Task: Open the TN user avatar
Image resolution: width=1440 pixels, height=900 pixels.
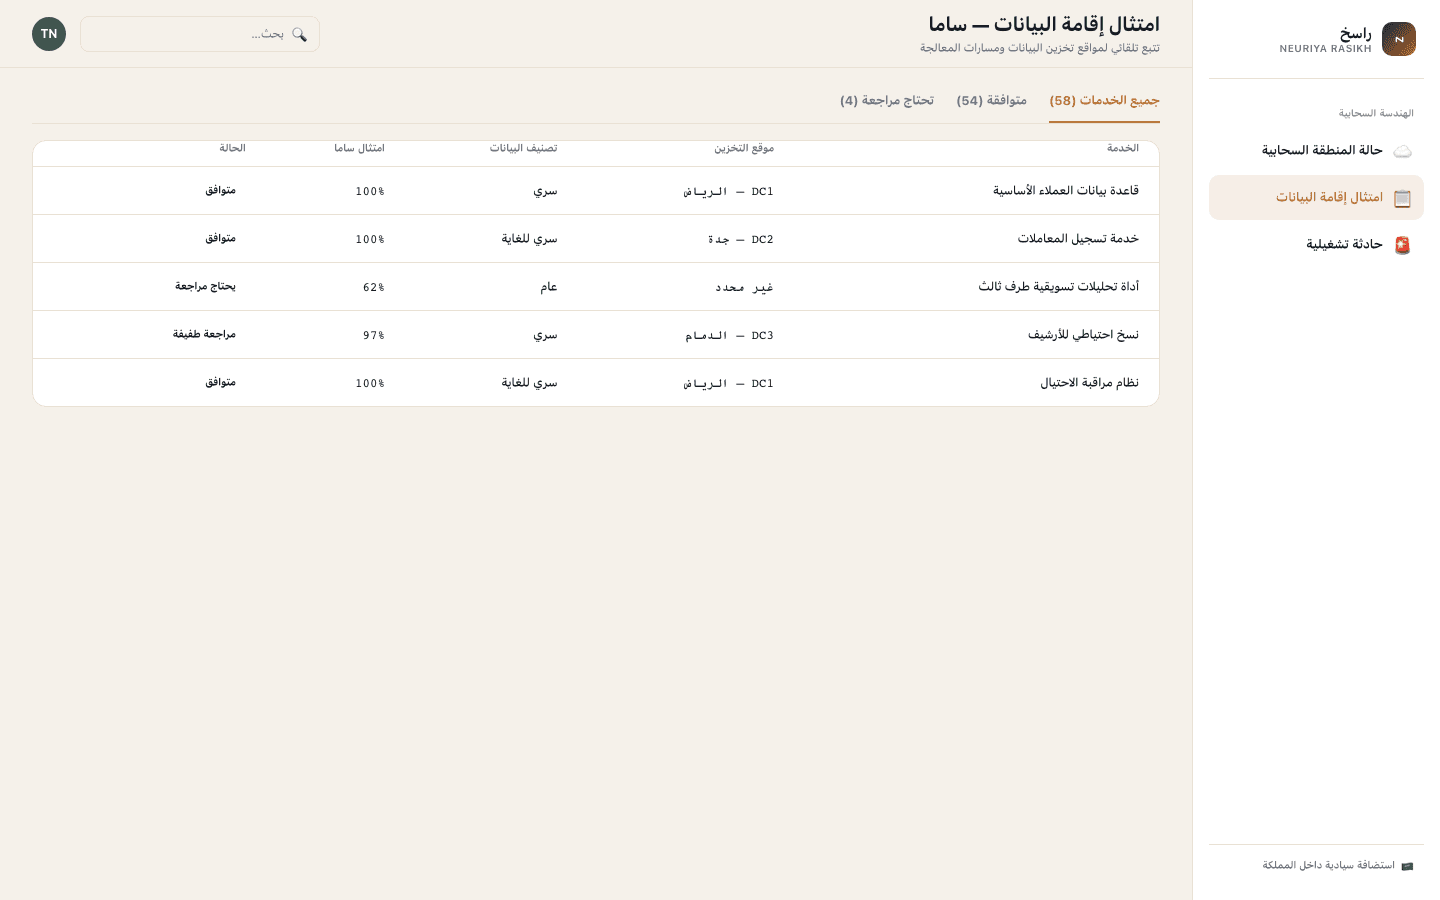Action: [49, 34]
